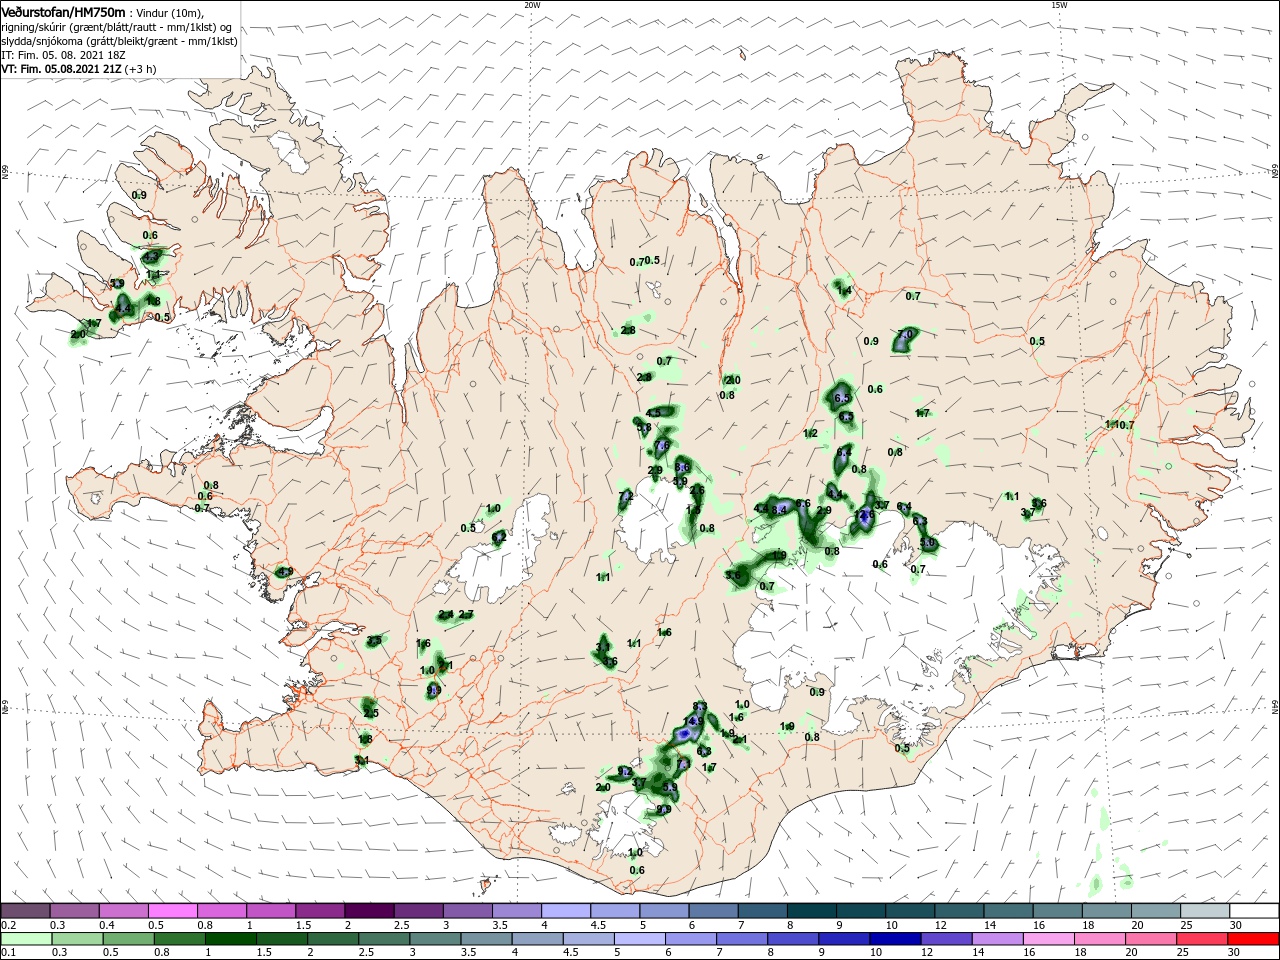Select the 4.9 precipitation value on the west coast
The image size is (1280, 960).
point(285,572)
